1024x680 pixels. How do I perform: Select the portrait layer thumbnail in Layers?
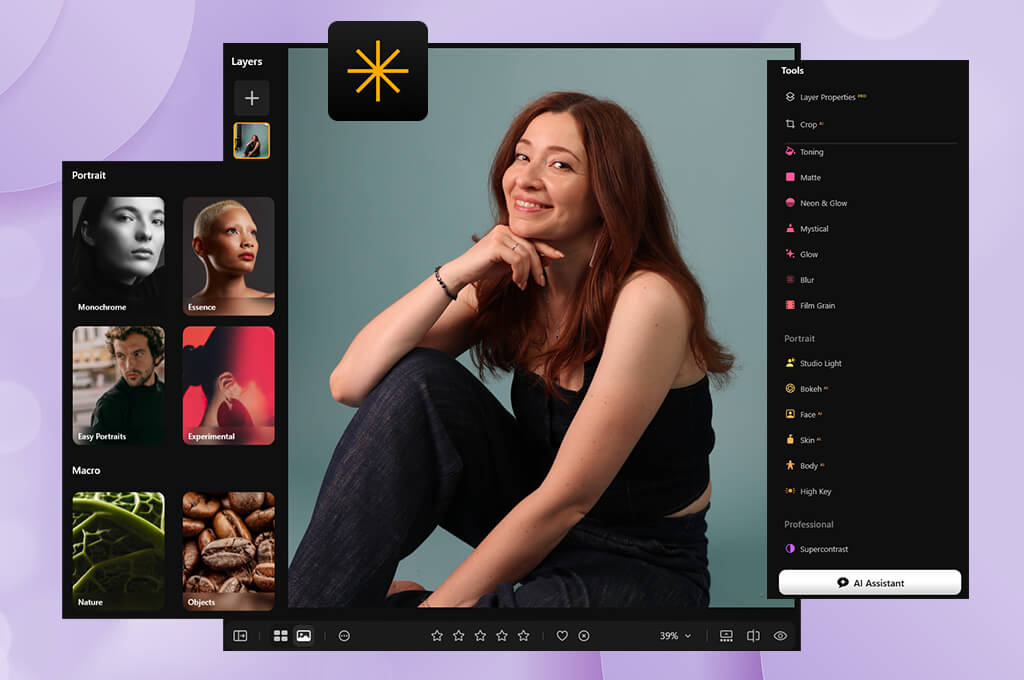pyautogui.click(x=251, y=140)
